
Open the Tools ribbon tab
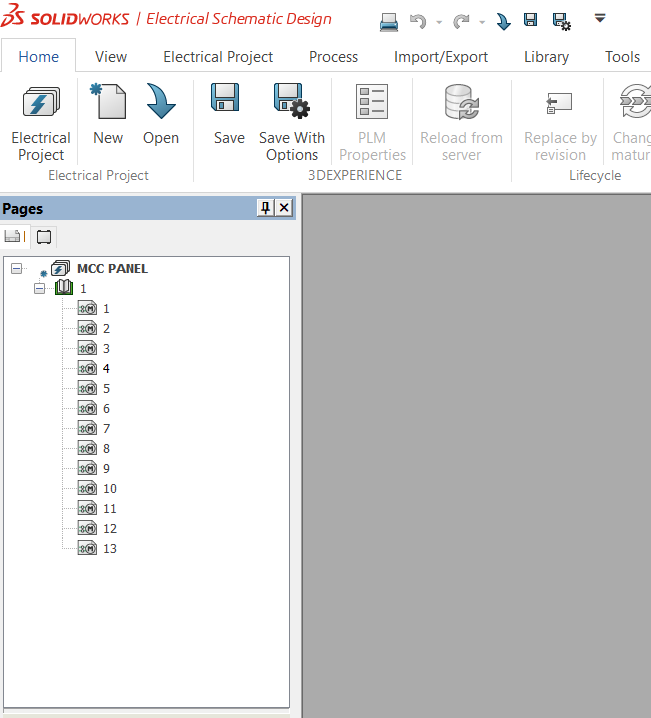pyautogui.click(x=622, y=57)
